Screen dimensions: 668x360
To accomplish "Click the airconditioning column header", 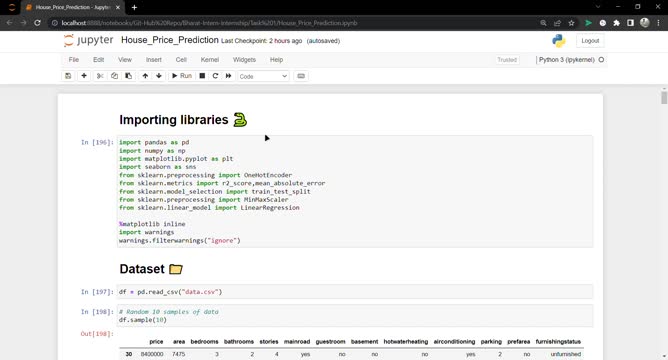I will click(x=454, y=342).
